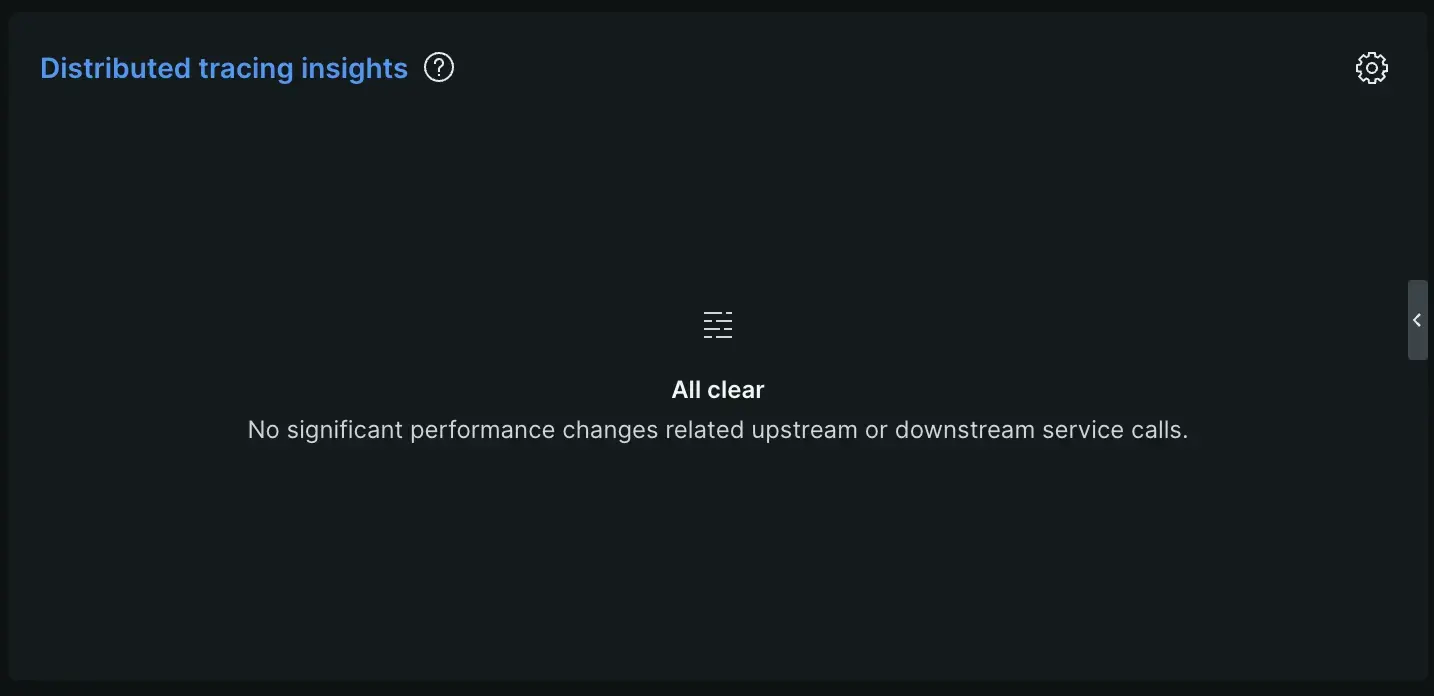Click the performance changes description message
Screen dimensions: 1434x696
[717, 428]
